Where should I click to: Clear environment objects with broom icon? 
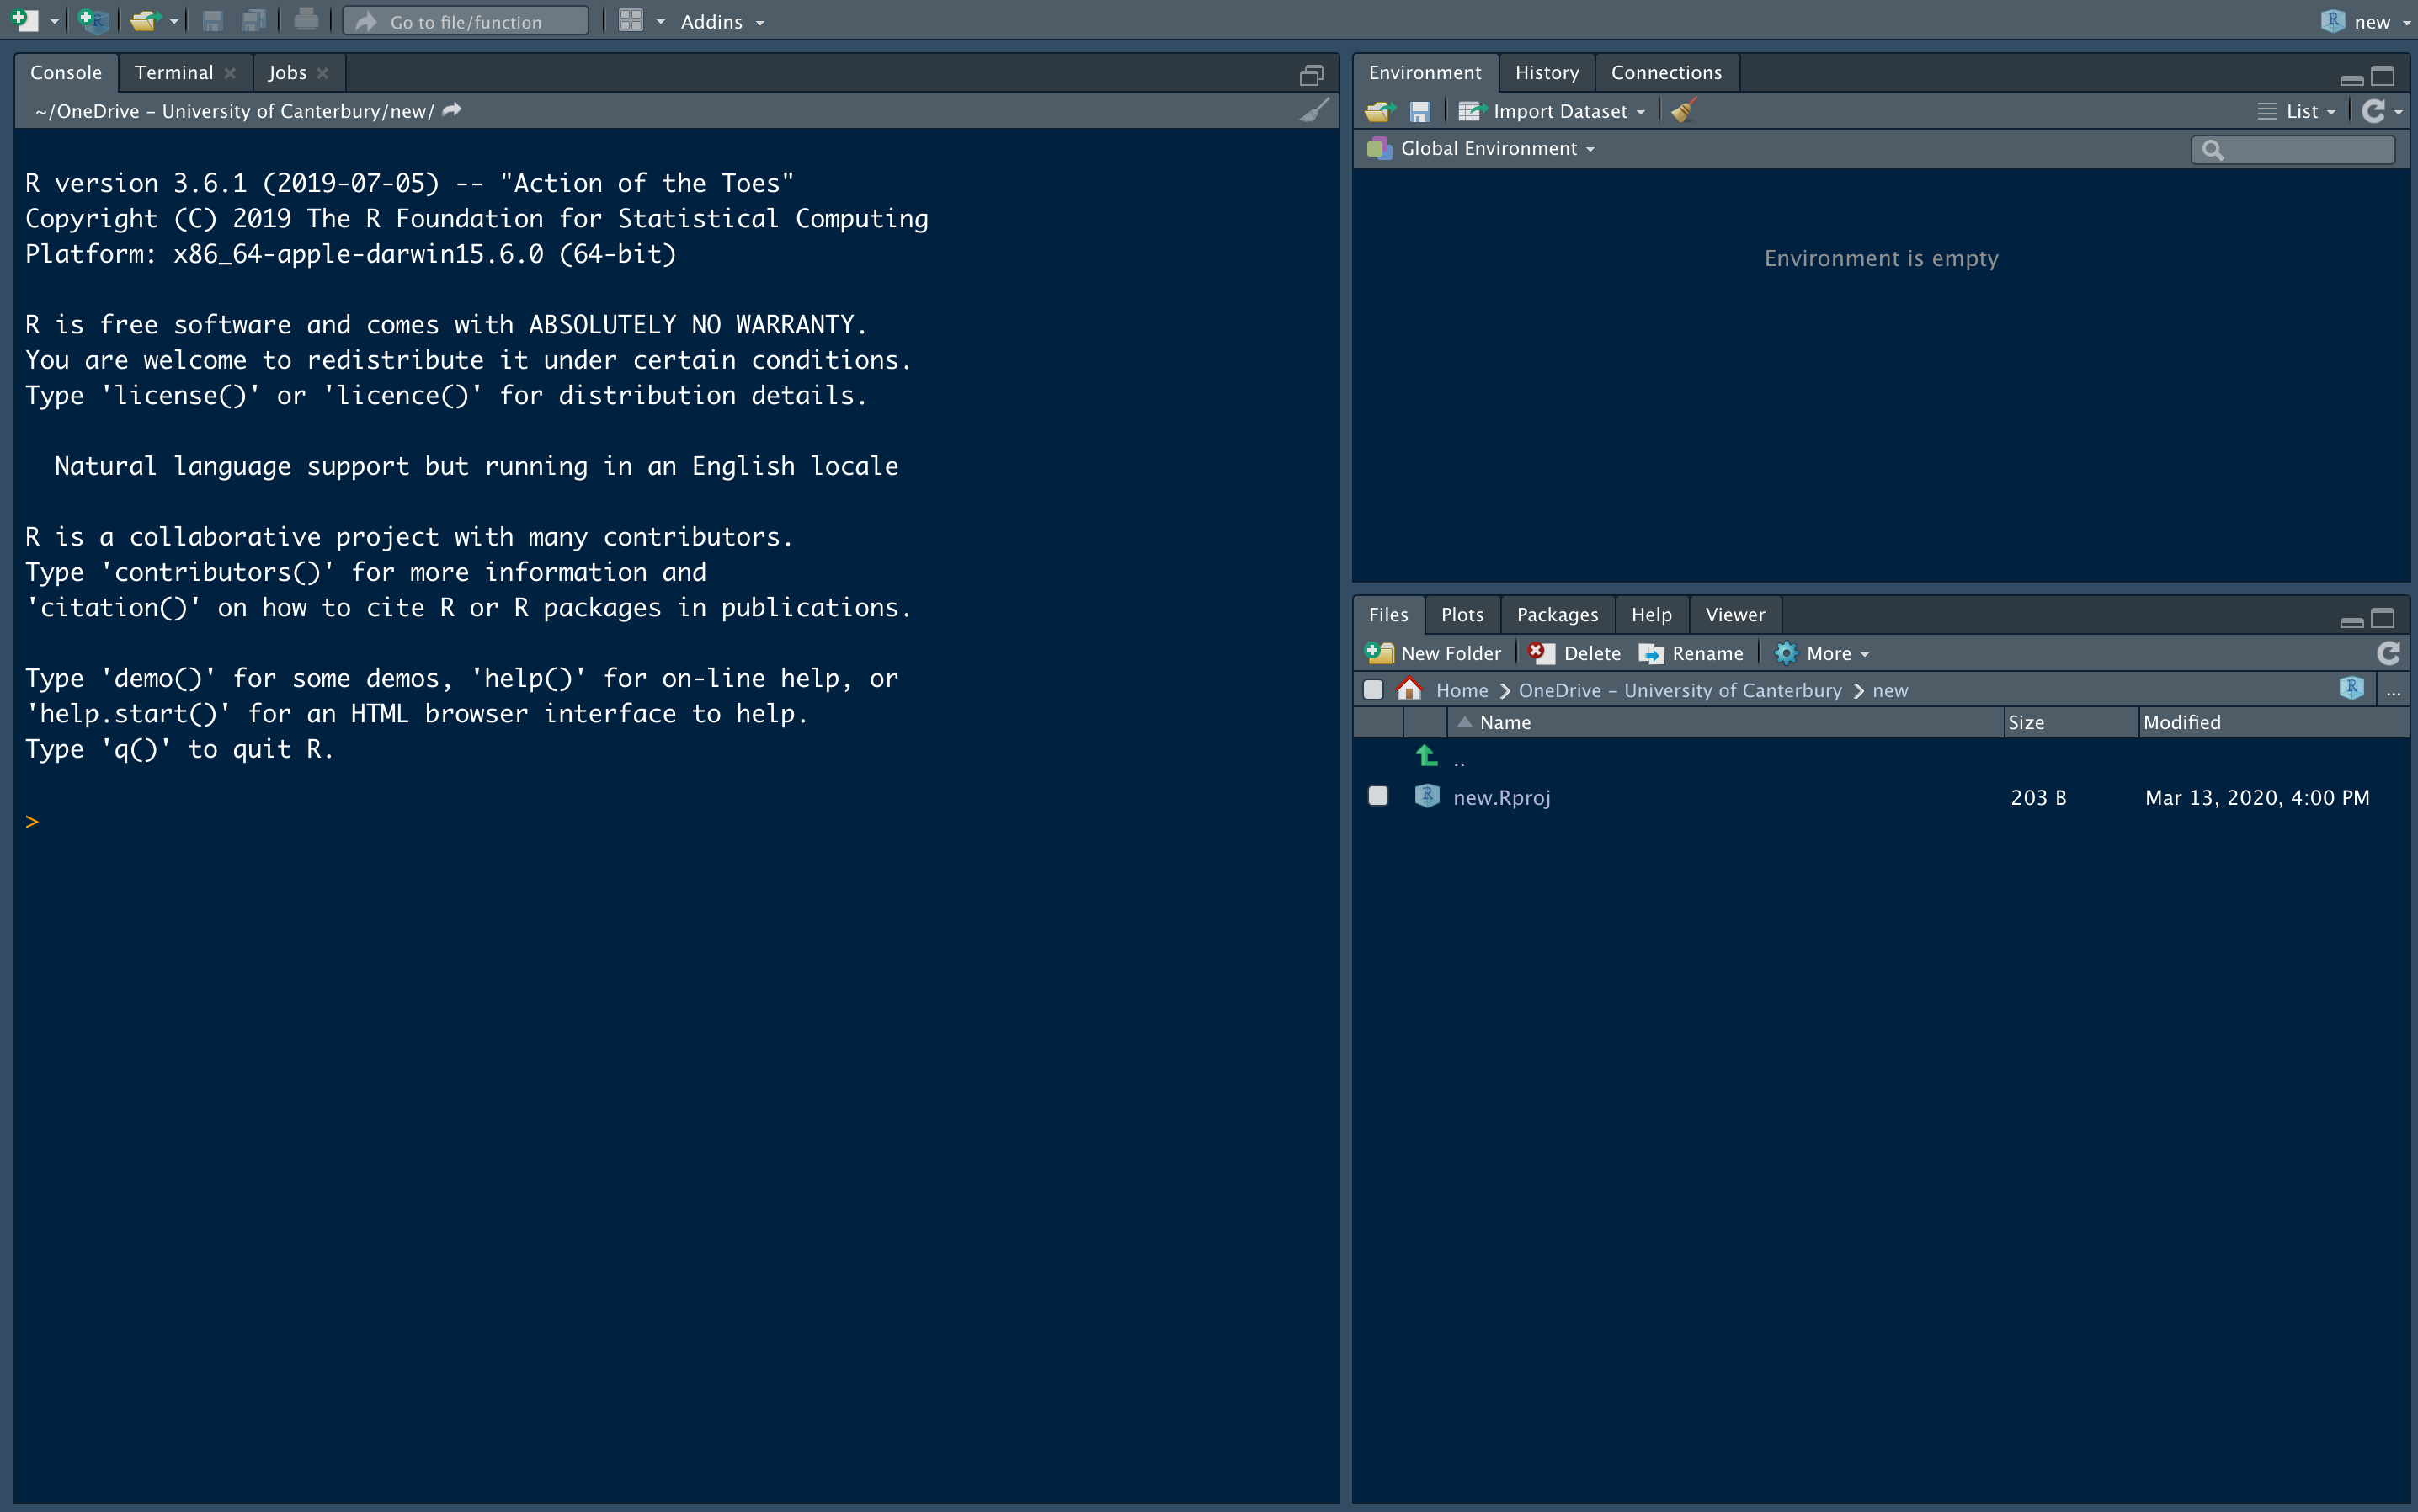(x=1684, y=111)
